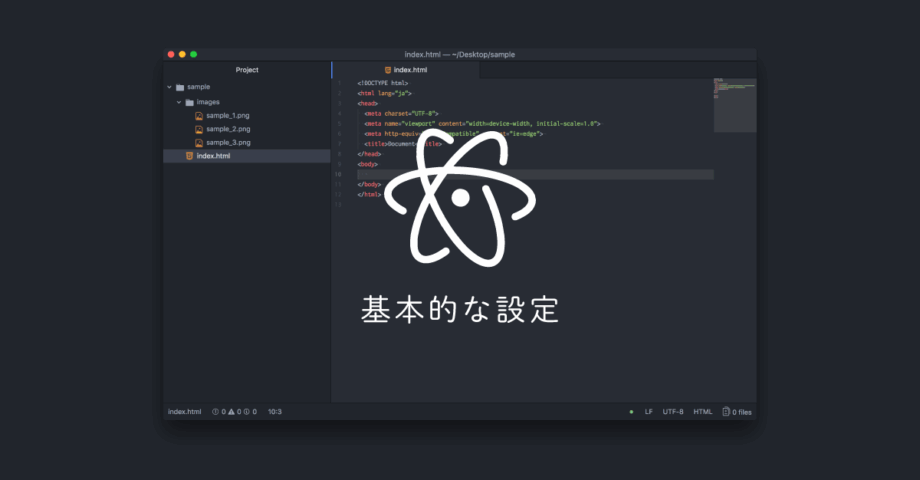Image resolution: width=920 pixels, height=480 pixels.
Task: Click the green status dot in status bar
Action: click(x=631, y=412)
